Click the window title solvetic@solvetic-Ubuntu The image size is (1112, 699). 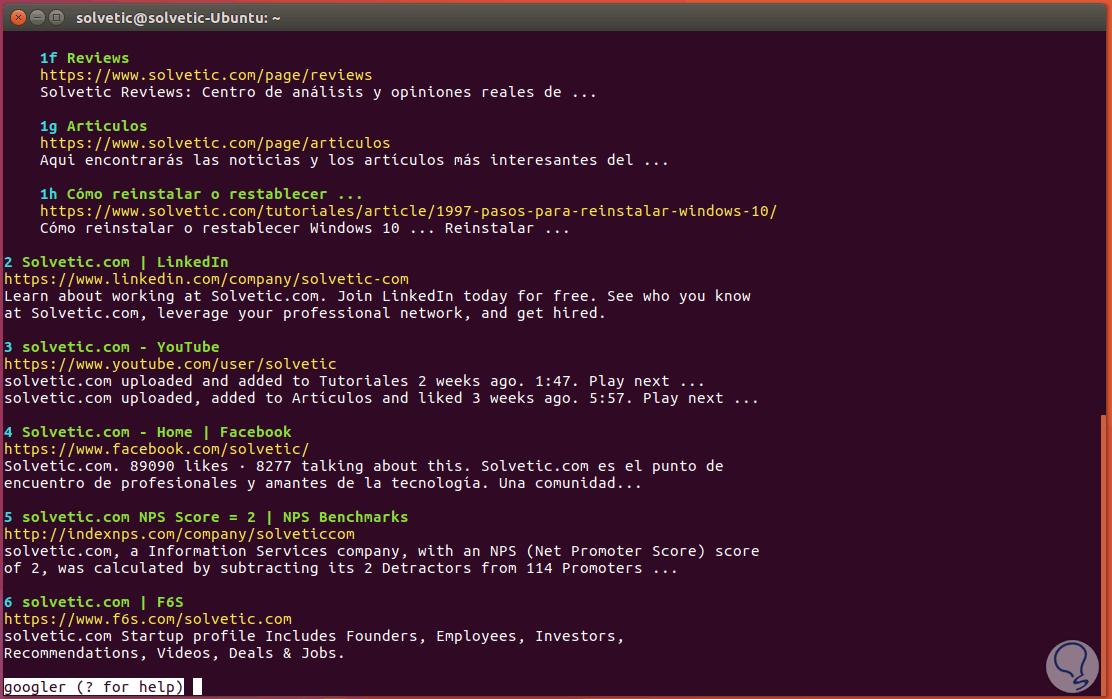178,18
